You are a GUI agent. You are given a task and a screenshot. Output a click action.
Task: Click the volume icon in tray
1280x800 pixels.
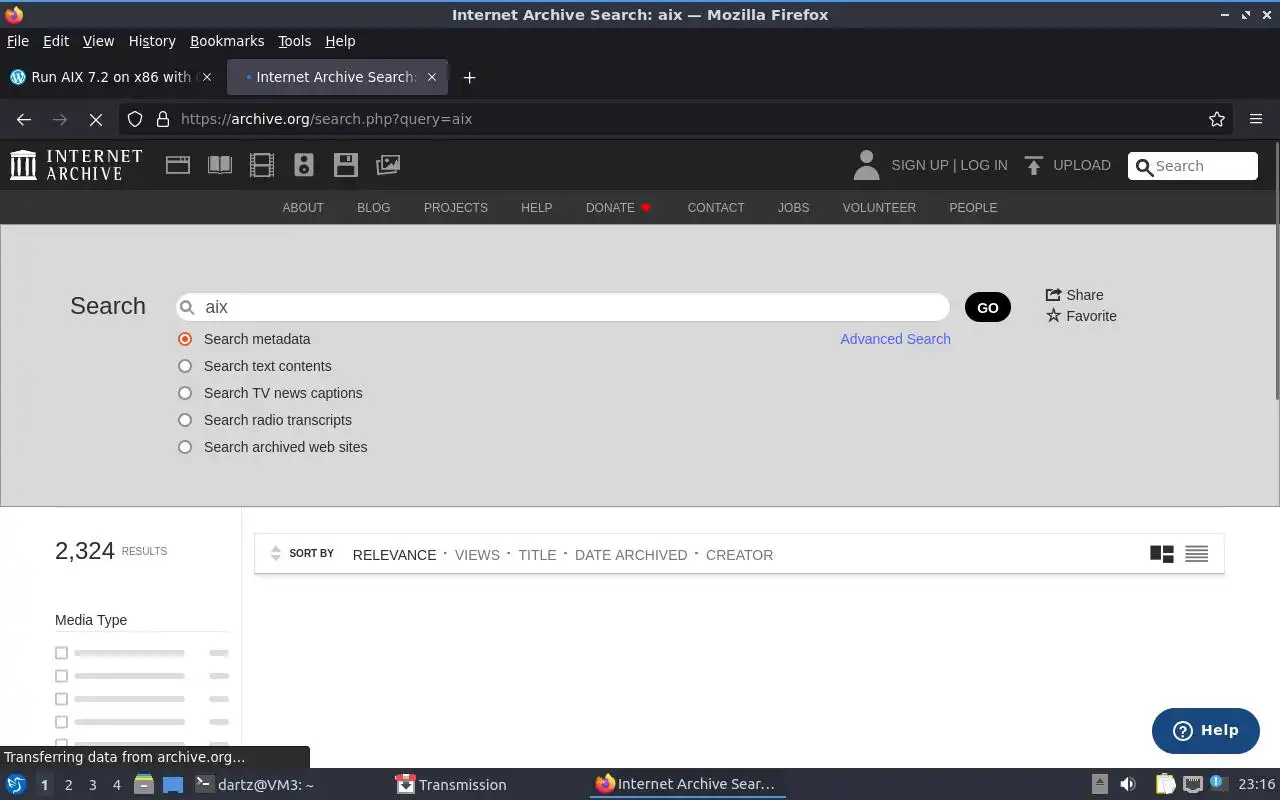pyautogui.click(x=1128, y=785)
